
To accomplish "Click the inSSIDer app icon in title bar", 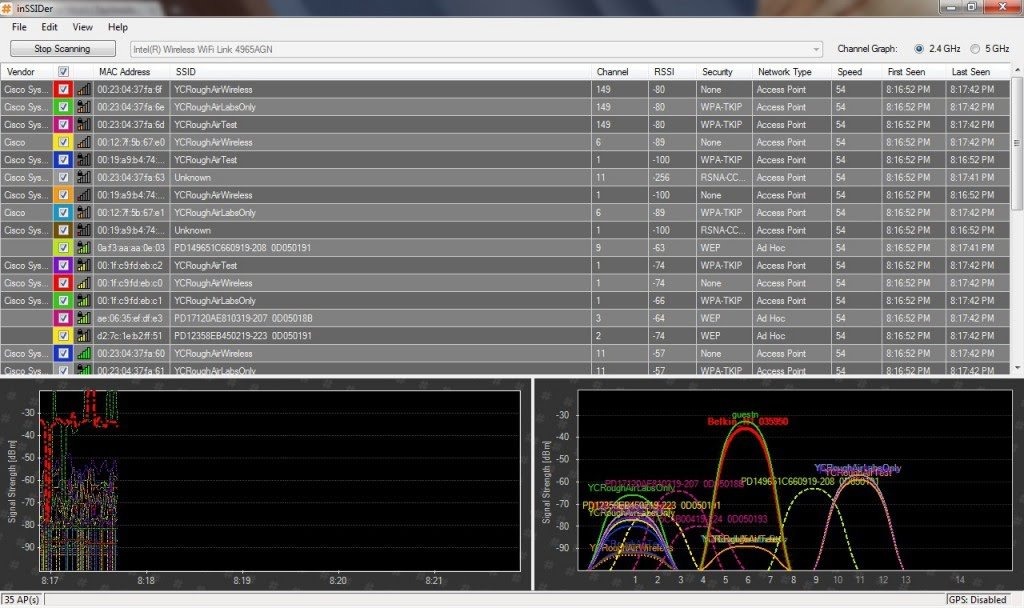I will (8, 7).
